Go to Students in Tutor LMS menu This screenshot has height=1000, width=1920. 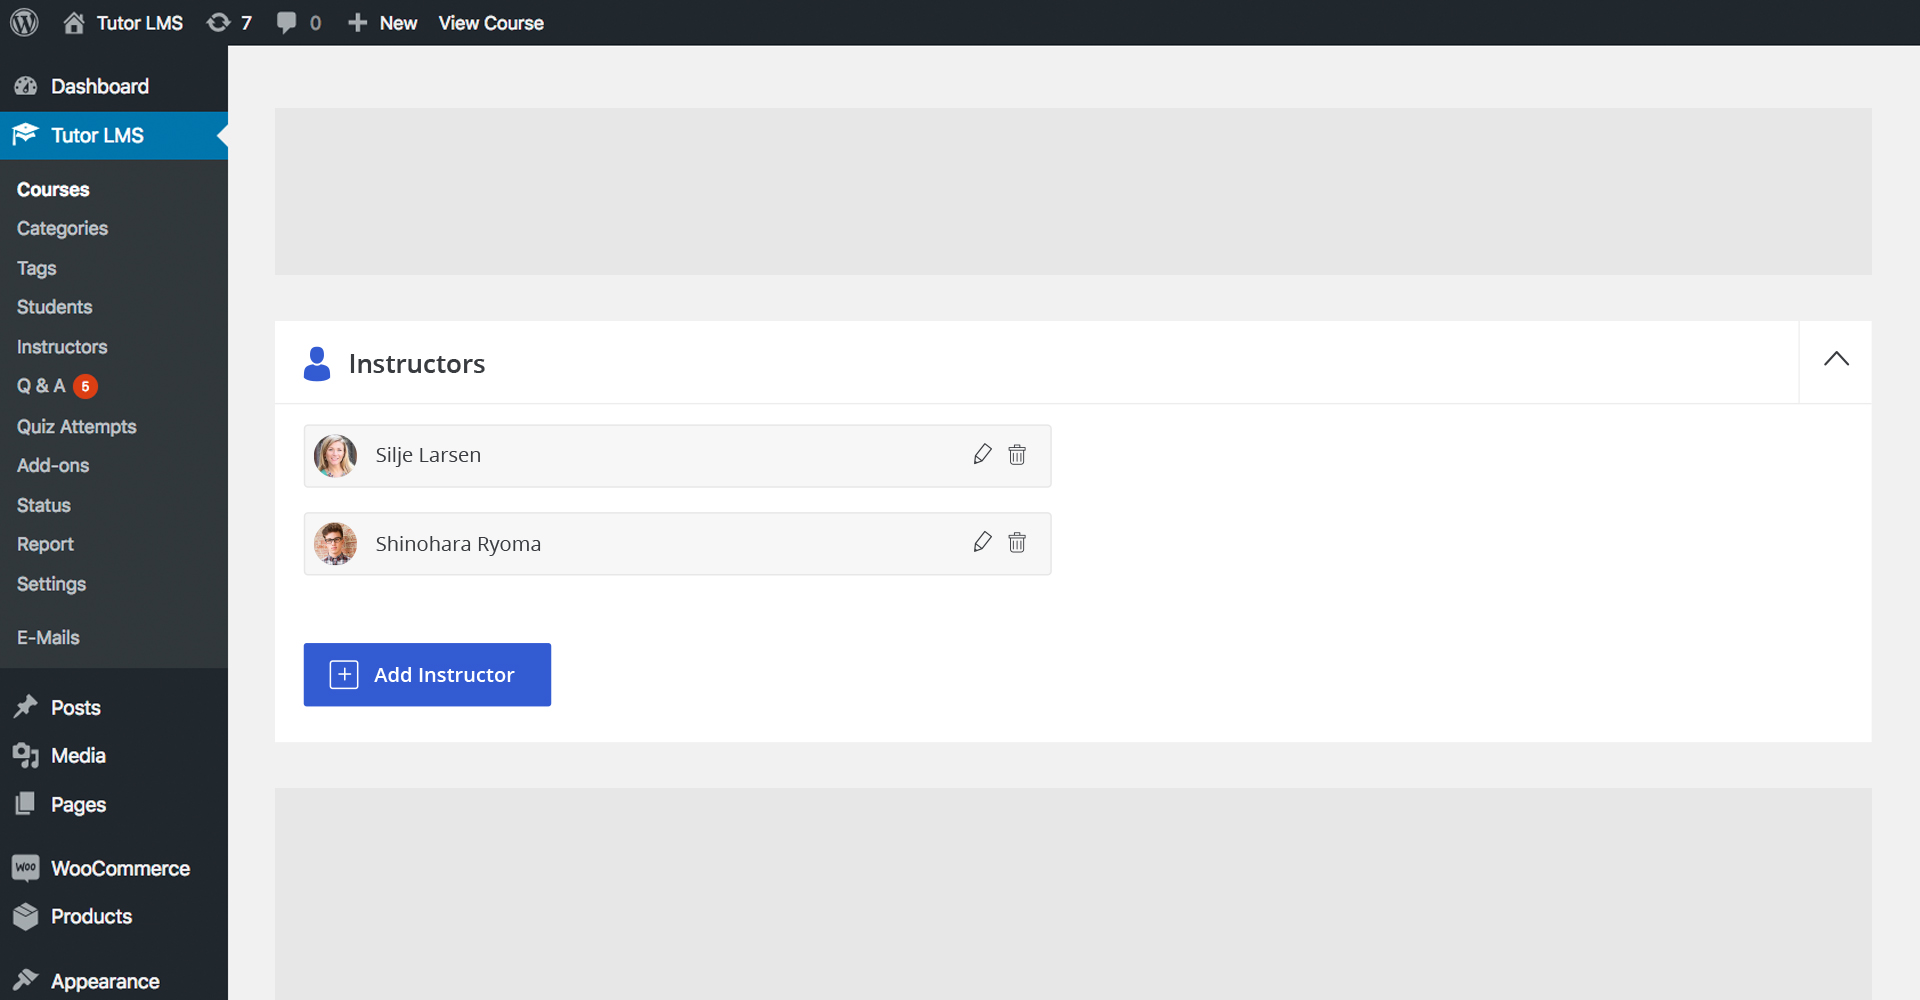(x=54, y=307)
